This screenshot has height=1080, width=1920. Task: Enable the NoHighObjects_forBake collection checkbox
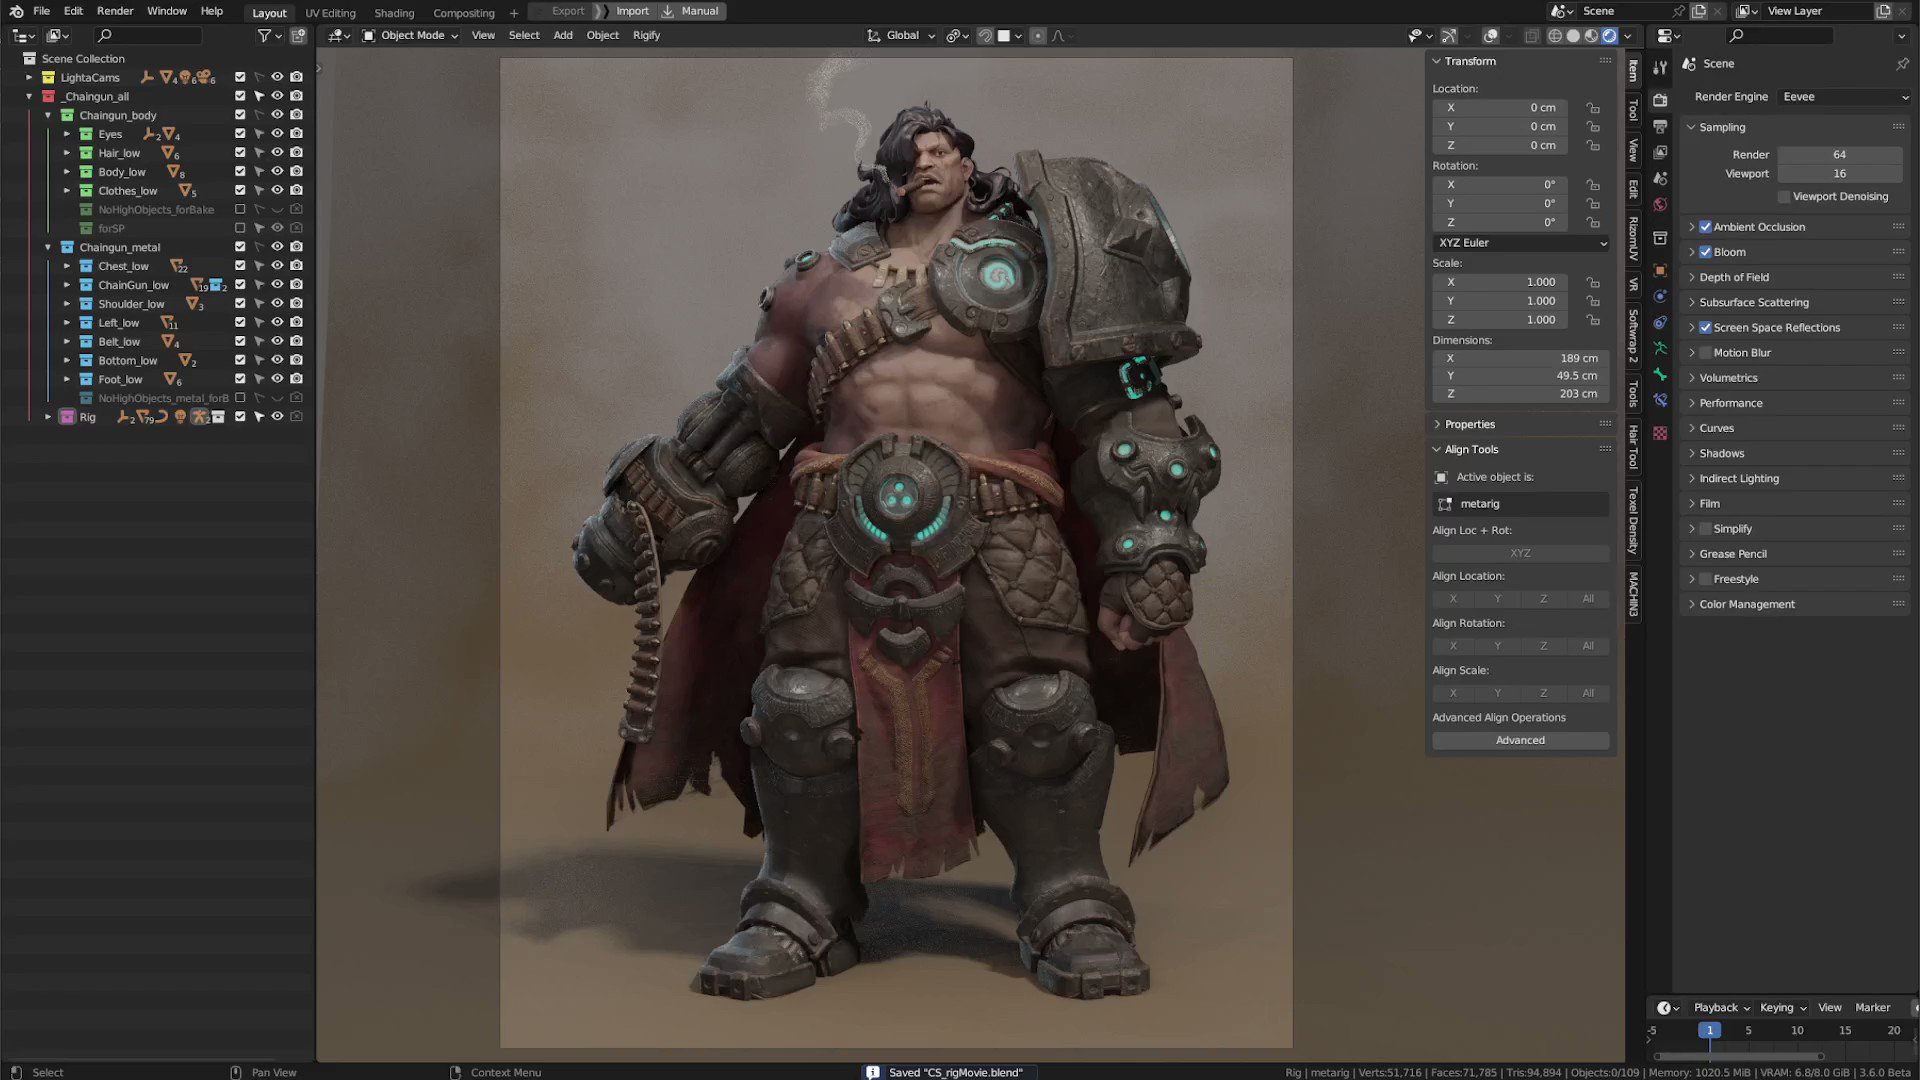point(240,209)
